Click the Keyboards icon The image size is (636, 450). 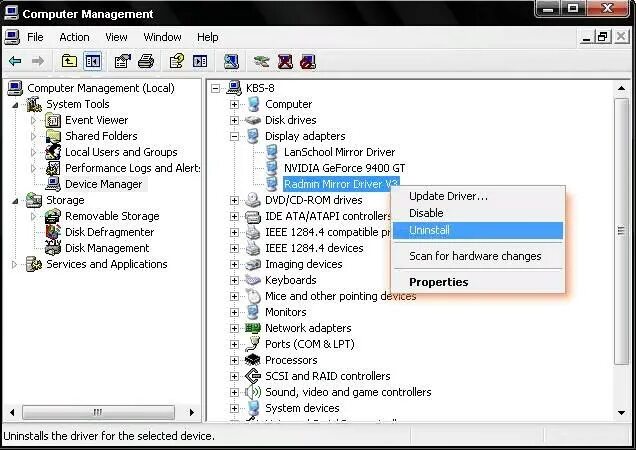tap(253, 280)
